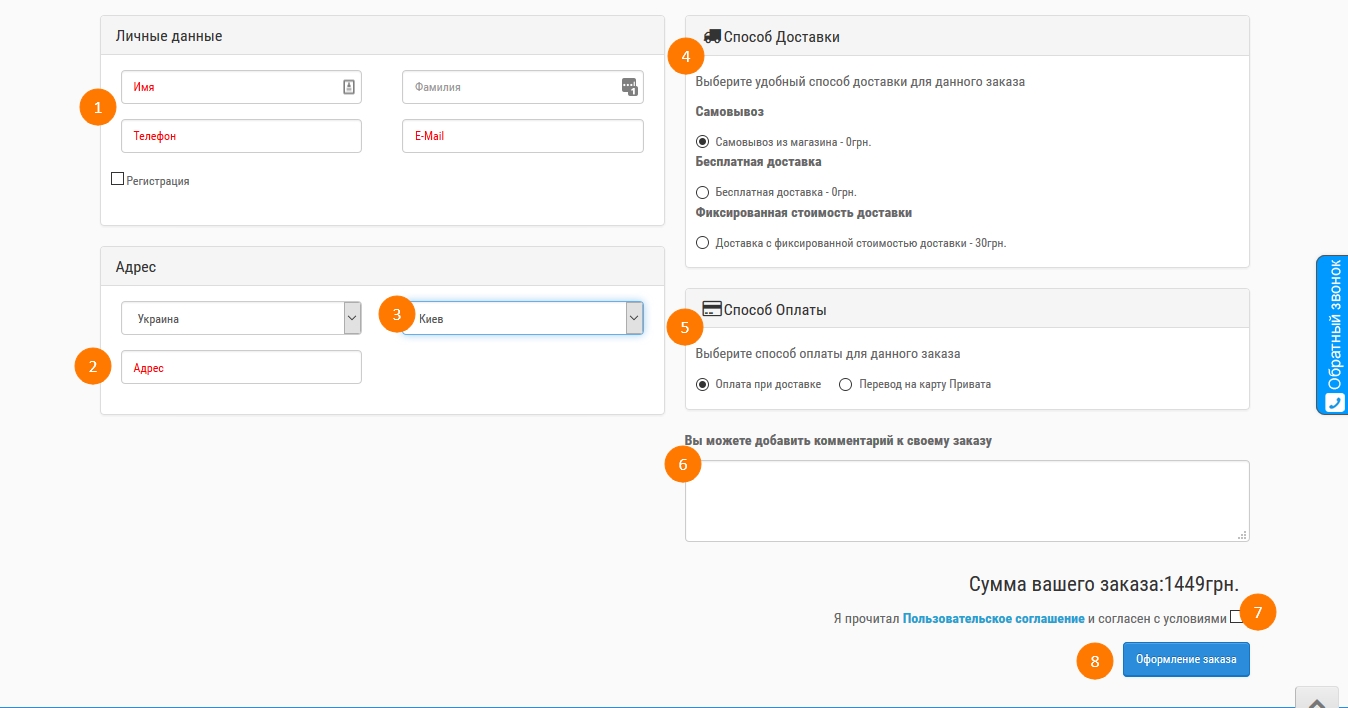1348x708 pixels.
Task: Click into the Телефон input field
Action: (x=241, y=136)
